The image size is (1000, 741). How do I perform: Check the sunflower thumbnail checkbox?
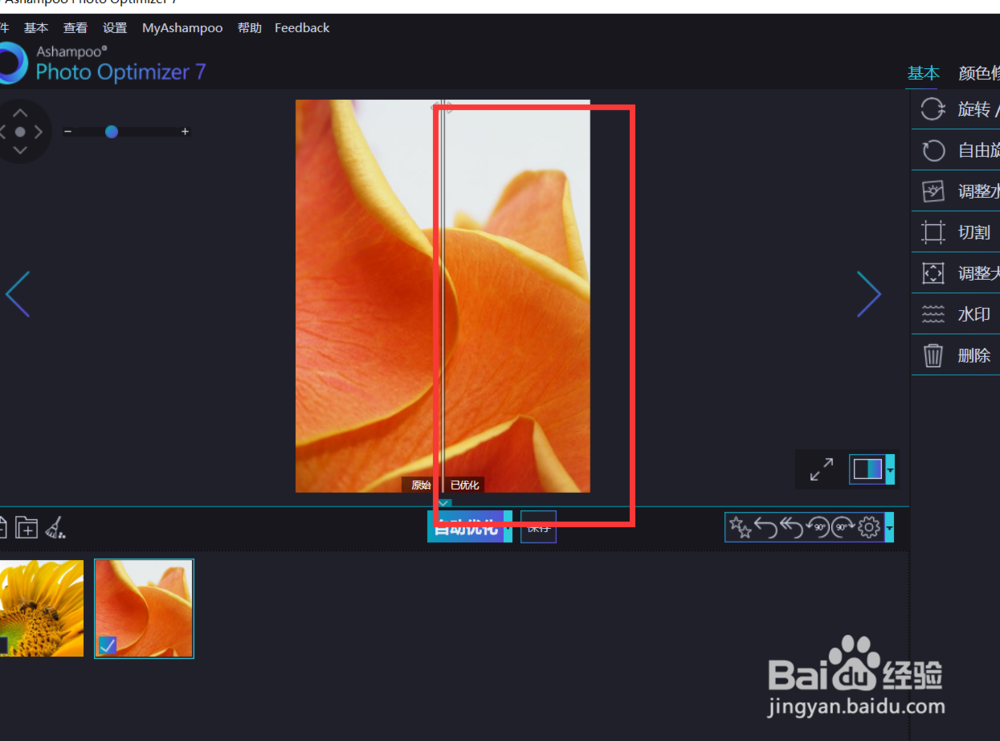[x=3, y=645]
